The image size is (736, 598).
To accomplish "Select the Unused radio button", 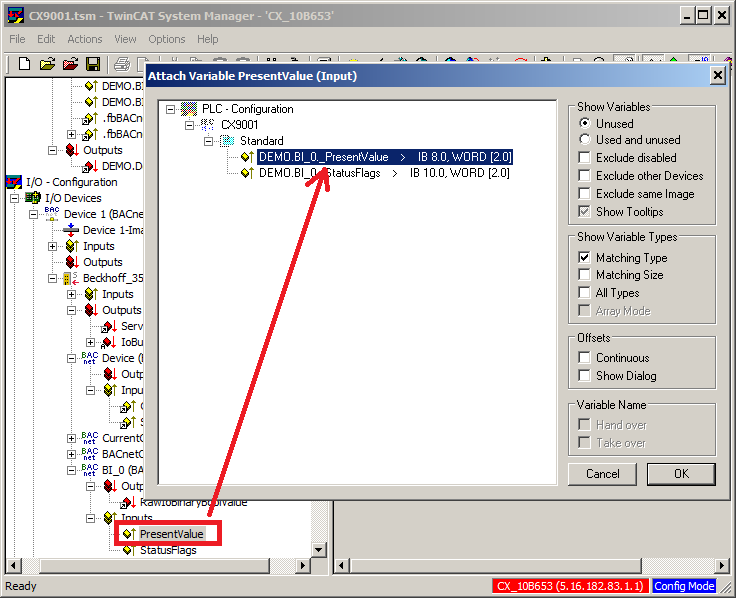I will click(x=584, y=123).
